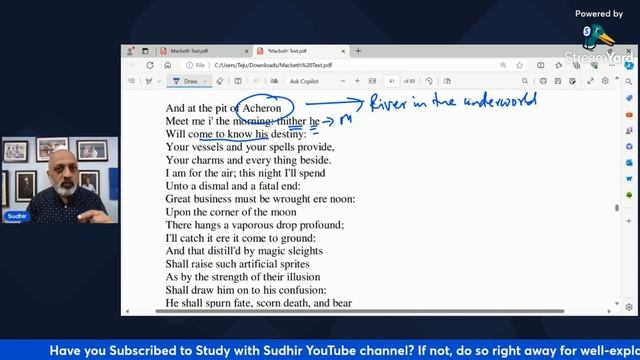Close the active *Macbeth Text.pdf tab
This screenshot has width=640, height=360.
[x=343, y=51]
